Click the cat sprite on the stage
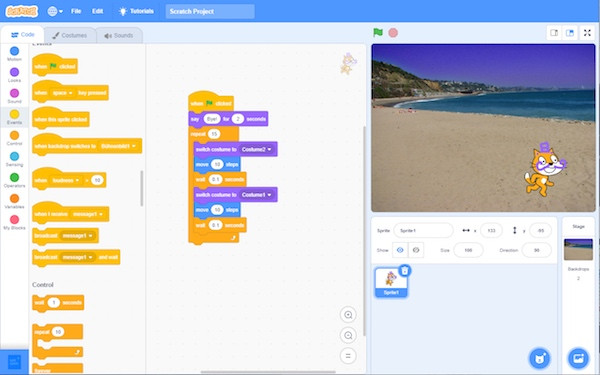Viewport: 600px width, 375px height. 545,170
